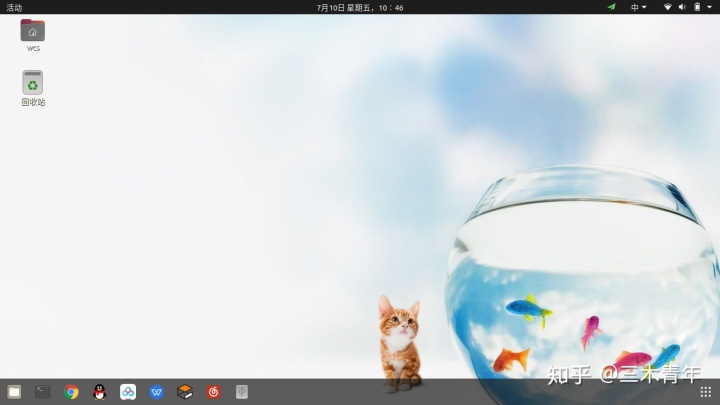
Task: Click the battery status icon
Action: point(697,7)
